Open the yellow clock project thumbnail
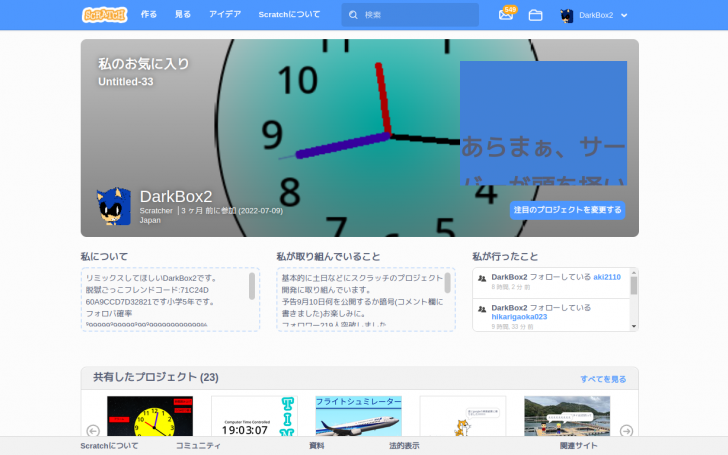This screenshot has width=728, height=455. coord(150,416)
